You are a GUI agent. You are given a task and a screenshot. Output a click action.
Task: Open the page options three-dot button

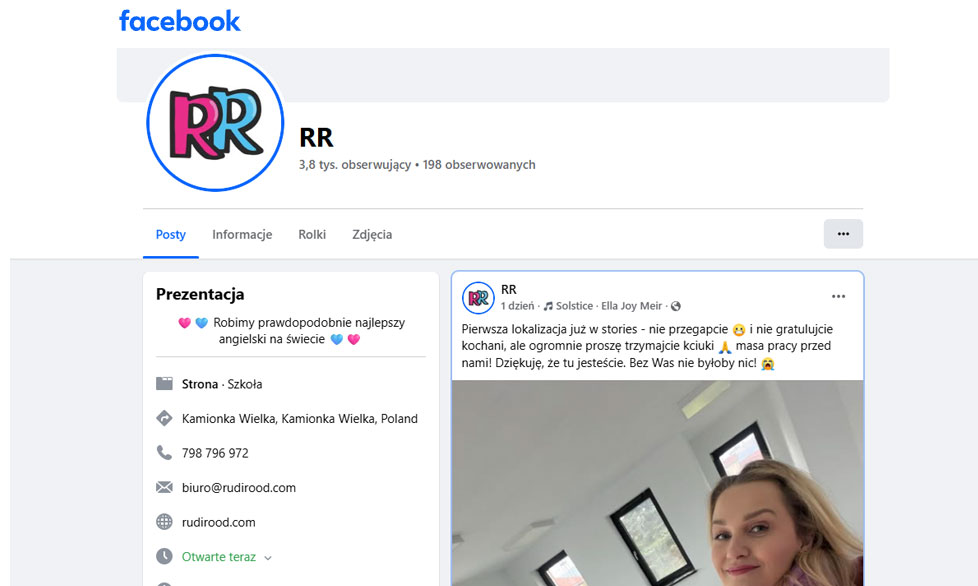pyautogui.click(x=843, y=234)
